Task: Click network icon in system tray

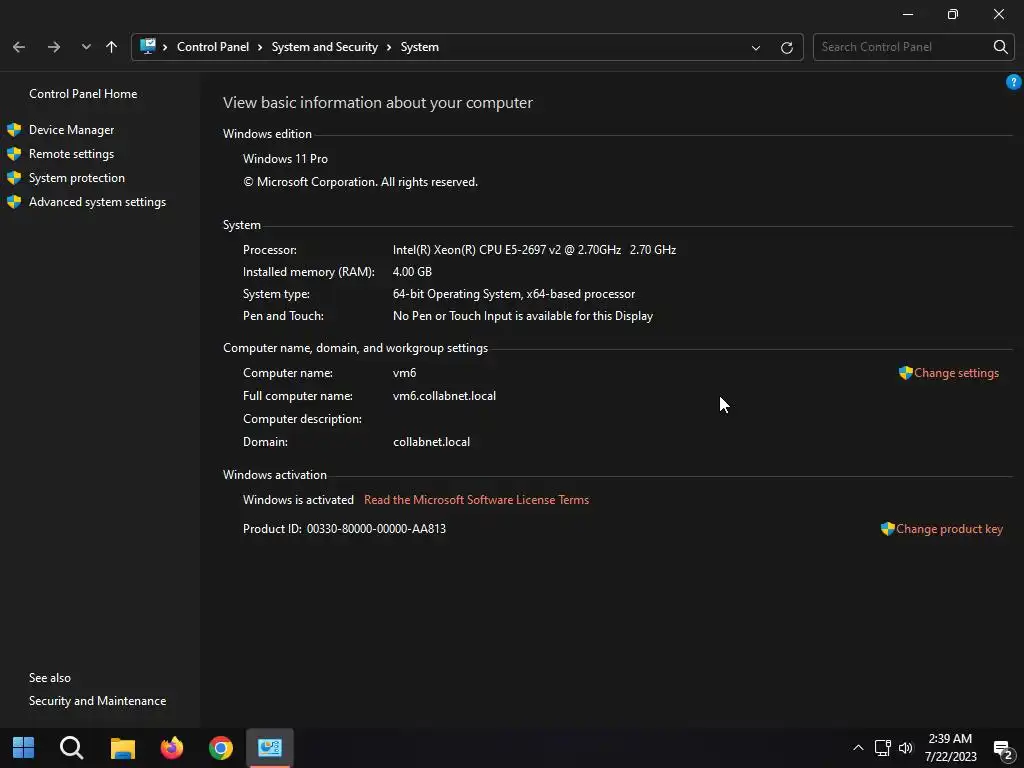Action: point(883,748)
